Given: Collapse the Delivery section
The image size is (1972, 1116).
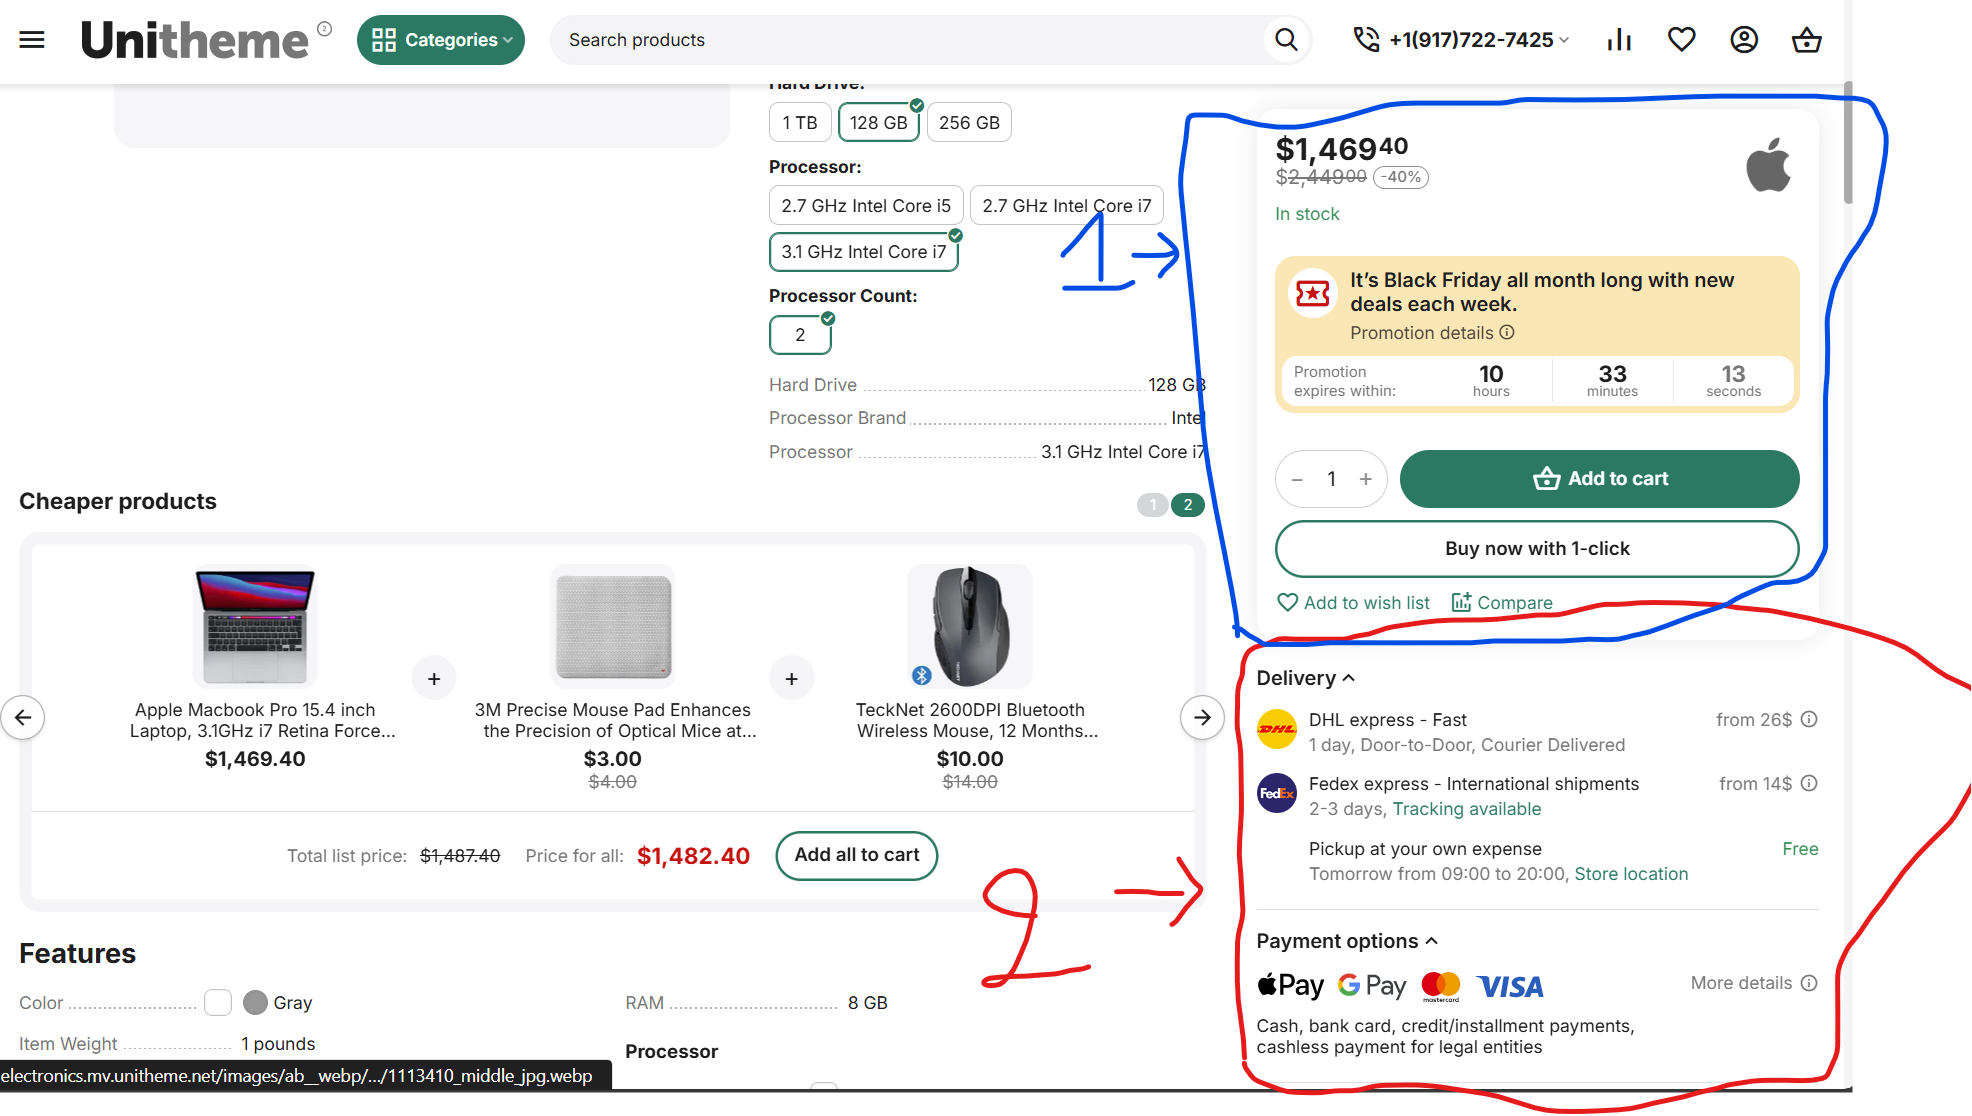Looking at the screenshot, I should coord(1306,678).
